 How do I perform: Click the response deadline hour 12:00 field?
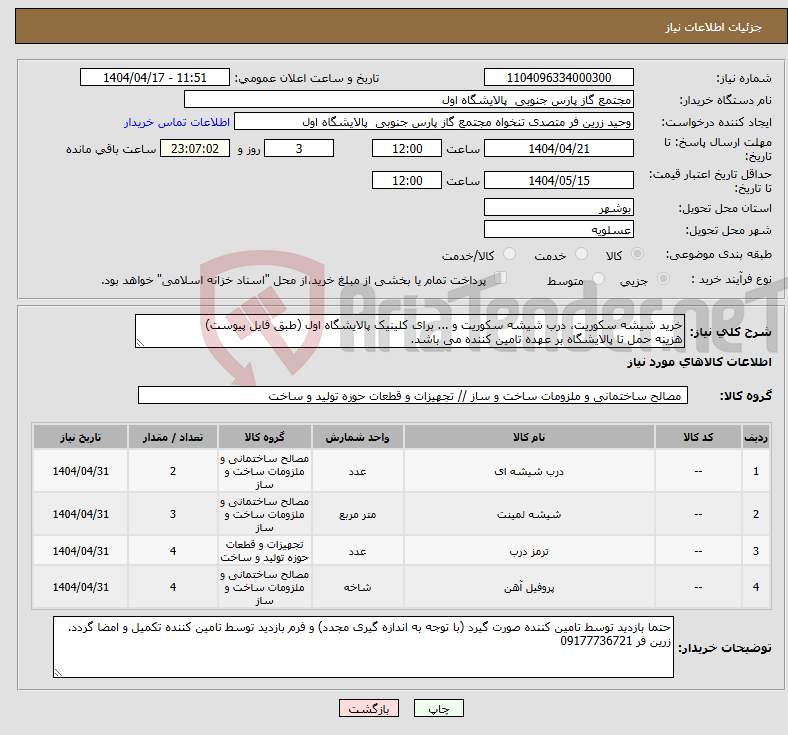point(407,149)
